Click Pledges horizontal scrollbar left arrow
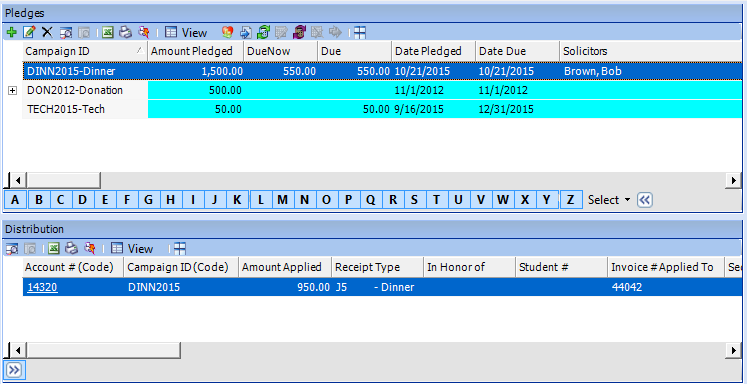This screenshot has width=747, height=384. click(x=18, y=181)
